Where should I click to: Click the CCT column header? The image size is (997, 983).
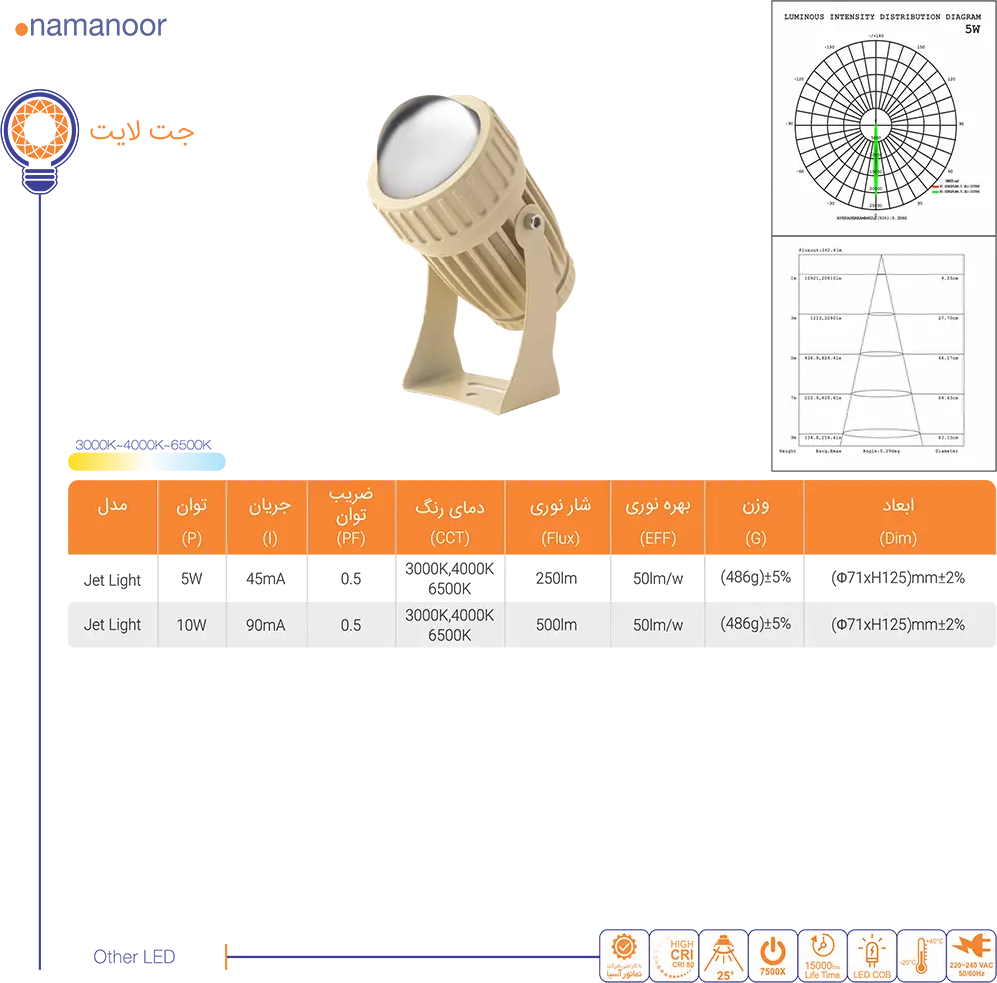tap(450, 518)
